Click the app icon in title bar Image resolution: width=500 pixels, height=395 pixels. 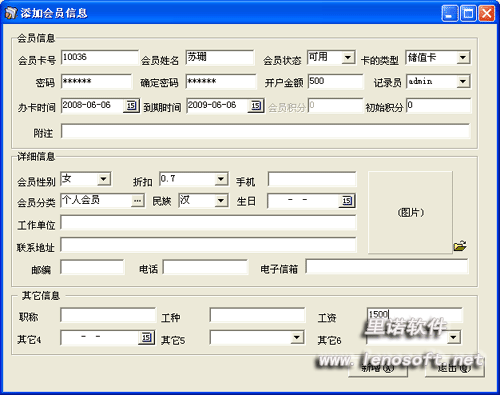click(x=11, y=13)
